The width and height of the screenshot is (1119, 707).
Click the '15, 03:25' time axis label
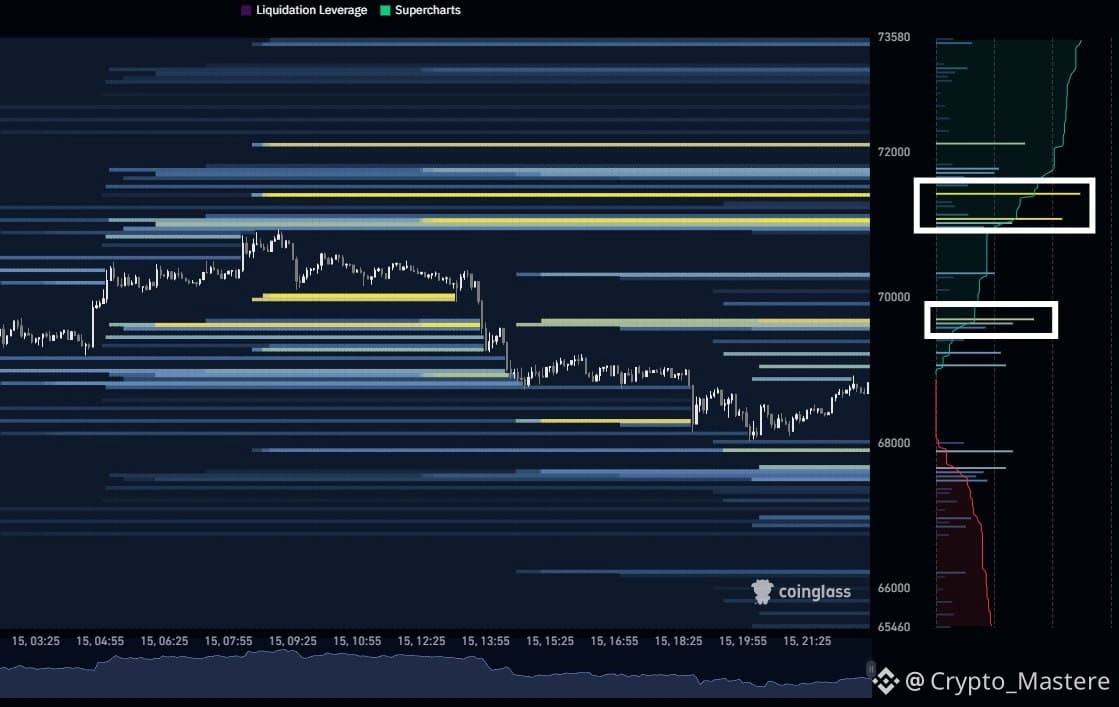[x=36, y=641]
